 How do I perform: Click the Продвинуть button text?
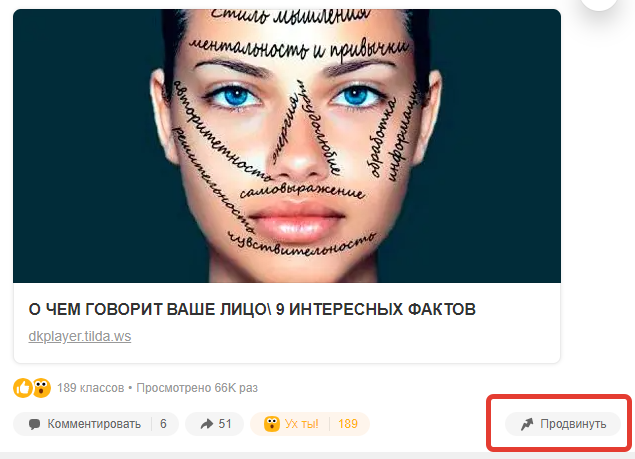(573, 424)
